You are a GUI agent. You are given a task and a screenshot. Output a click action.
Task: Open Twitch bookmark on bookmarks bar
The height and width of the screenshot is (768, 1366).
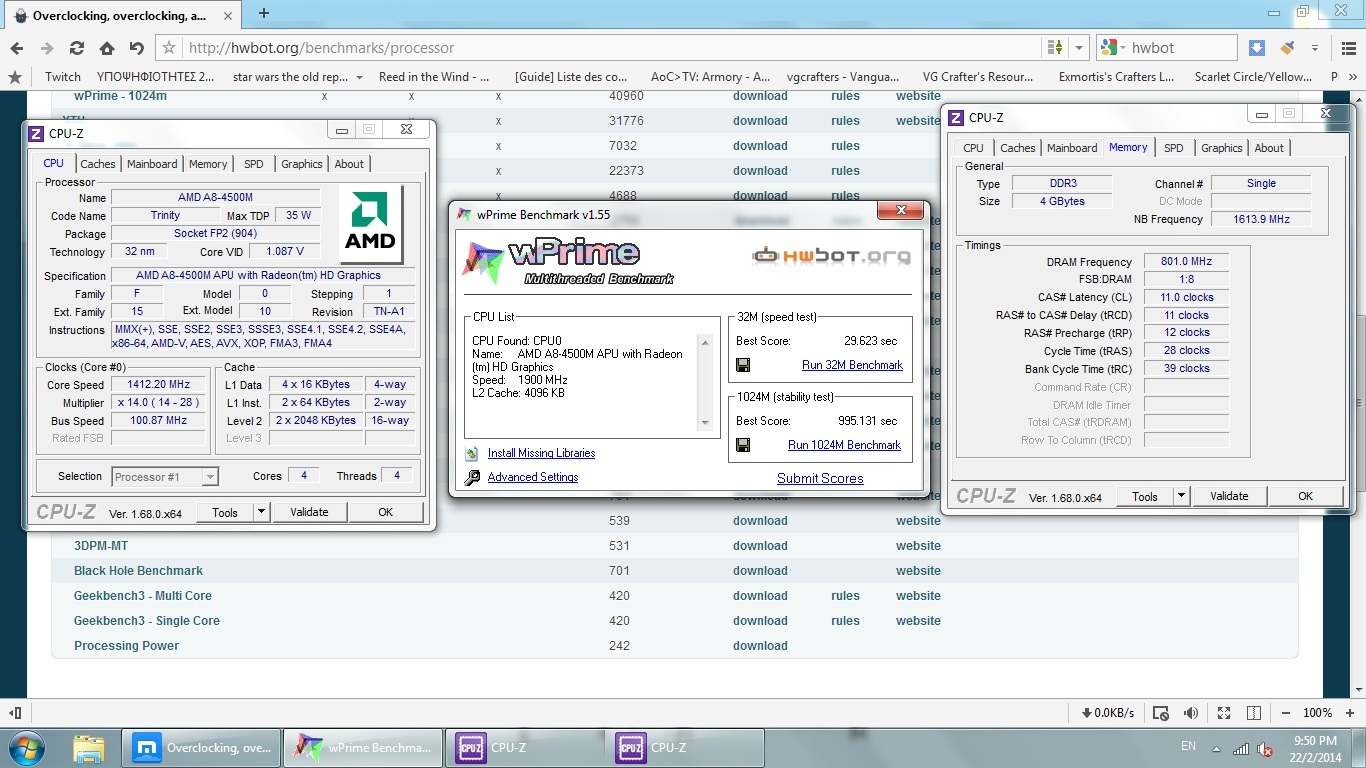[63, 77]
